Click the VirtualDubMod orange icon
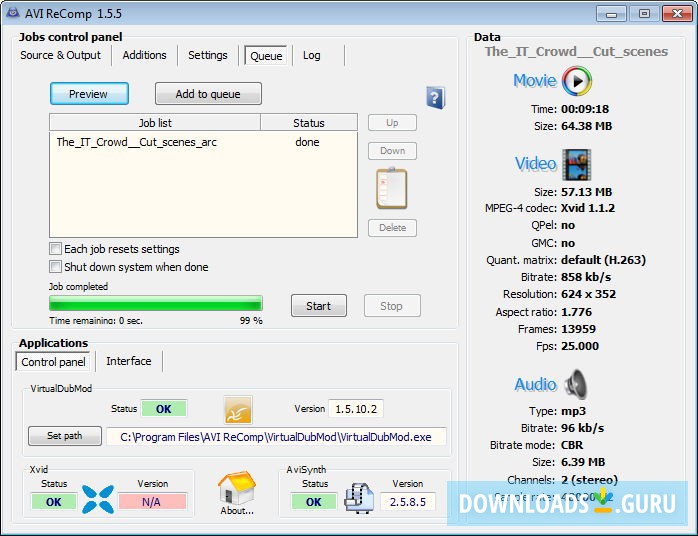 click(238, 410)
